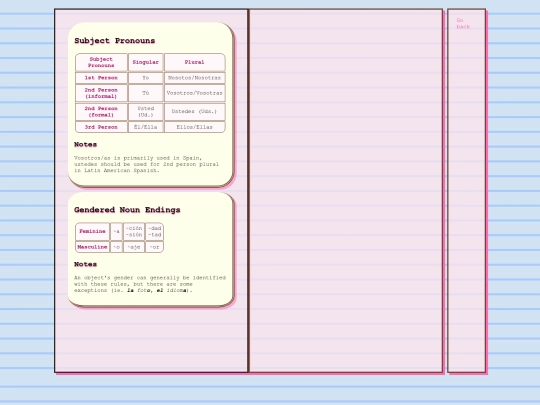This screenshot has height=405, width=540.
Task: Click the 'Él/Ella' cell
Action: pos(146,127)
